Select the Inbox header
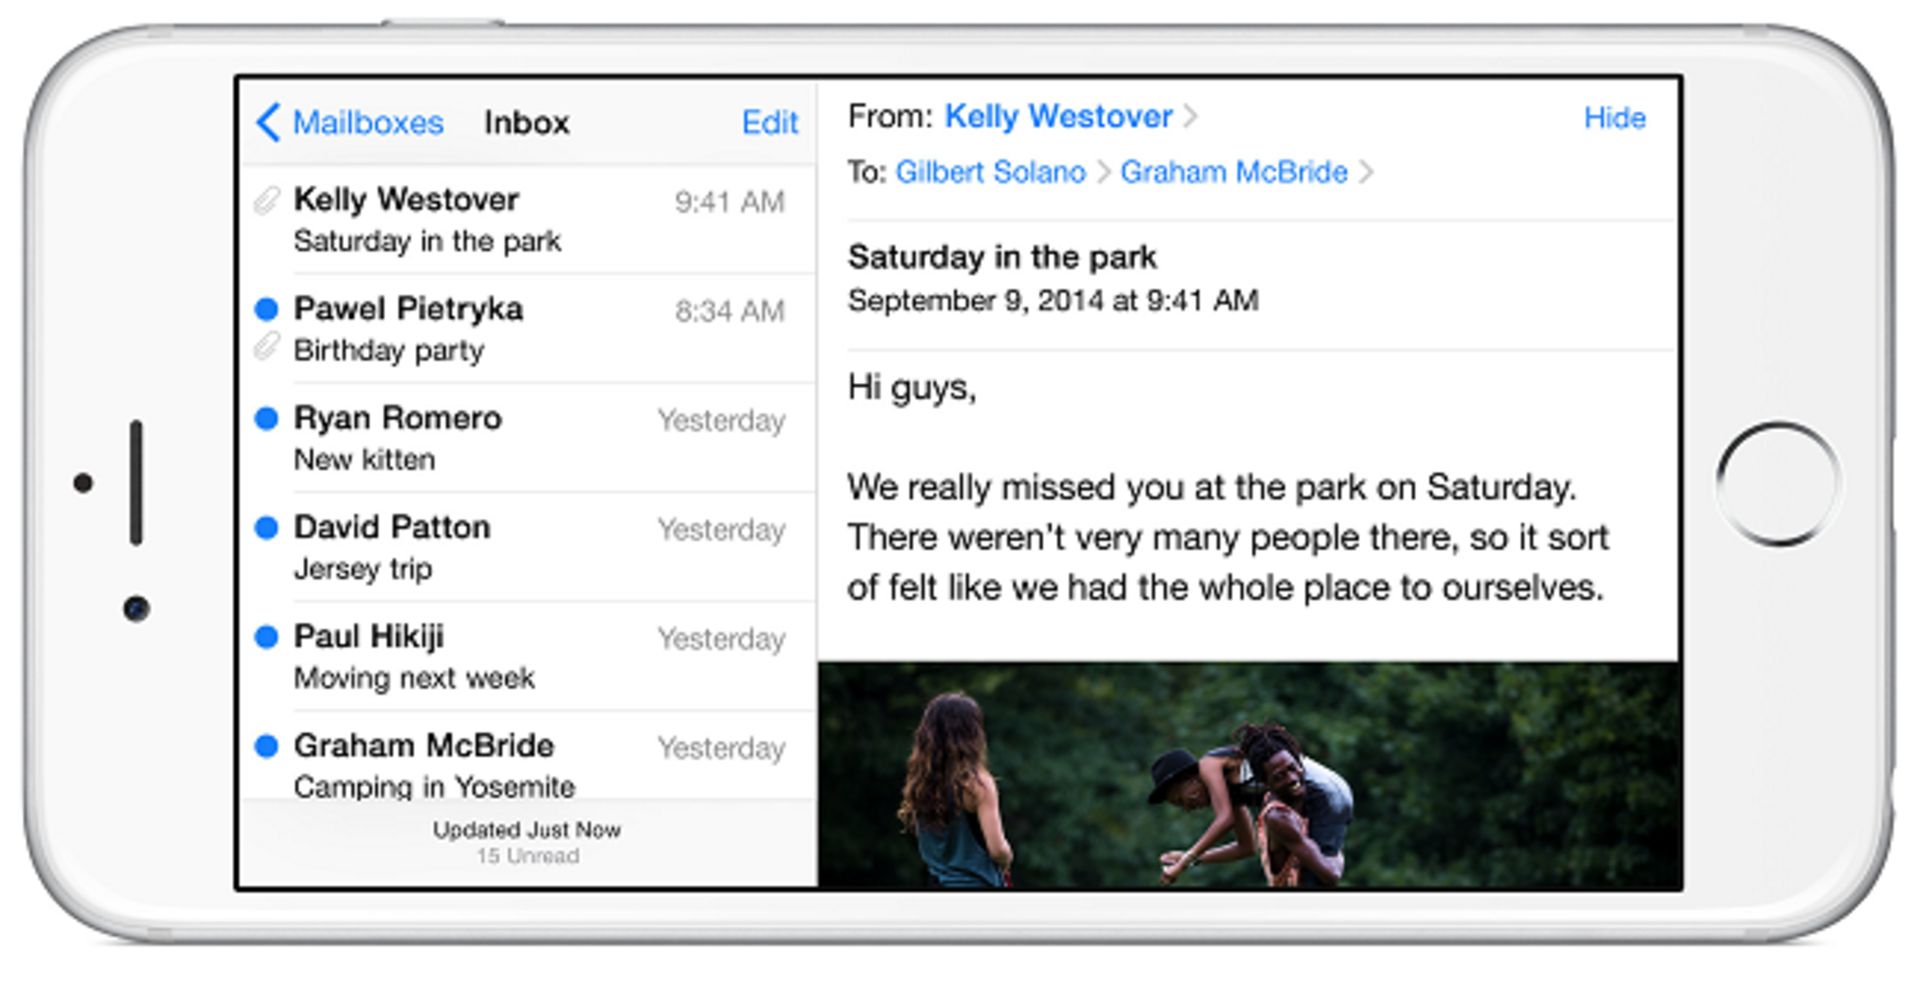Image resolution: width=1920 pixels, height=981 pixels. (527, 122)
